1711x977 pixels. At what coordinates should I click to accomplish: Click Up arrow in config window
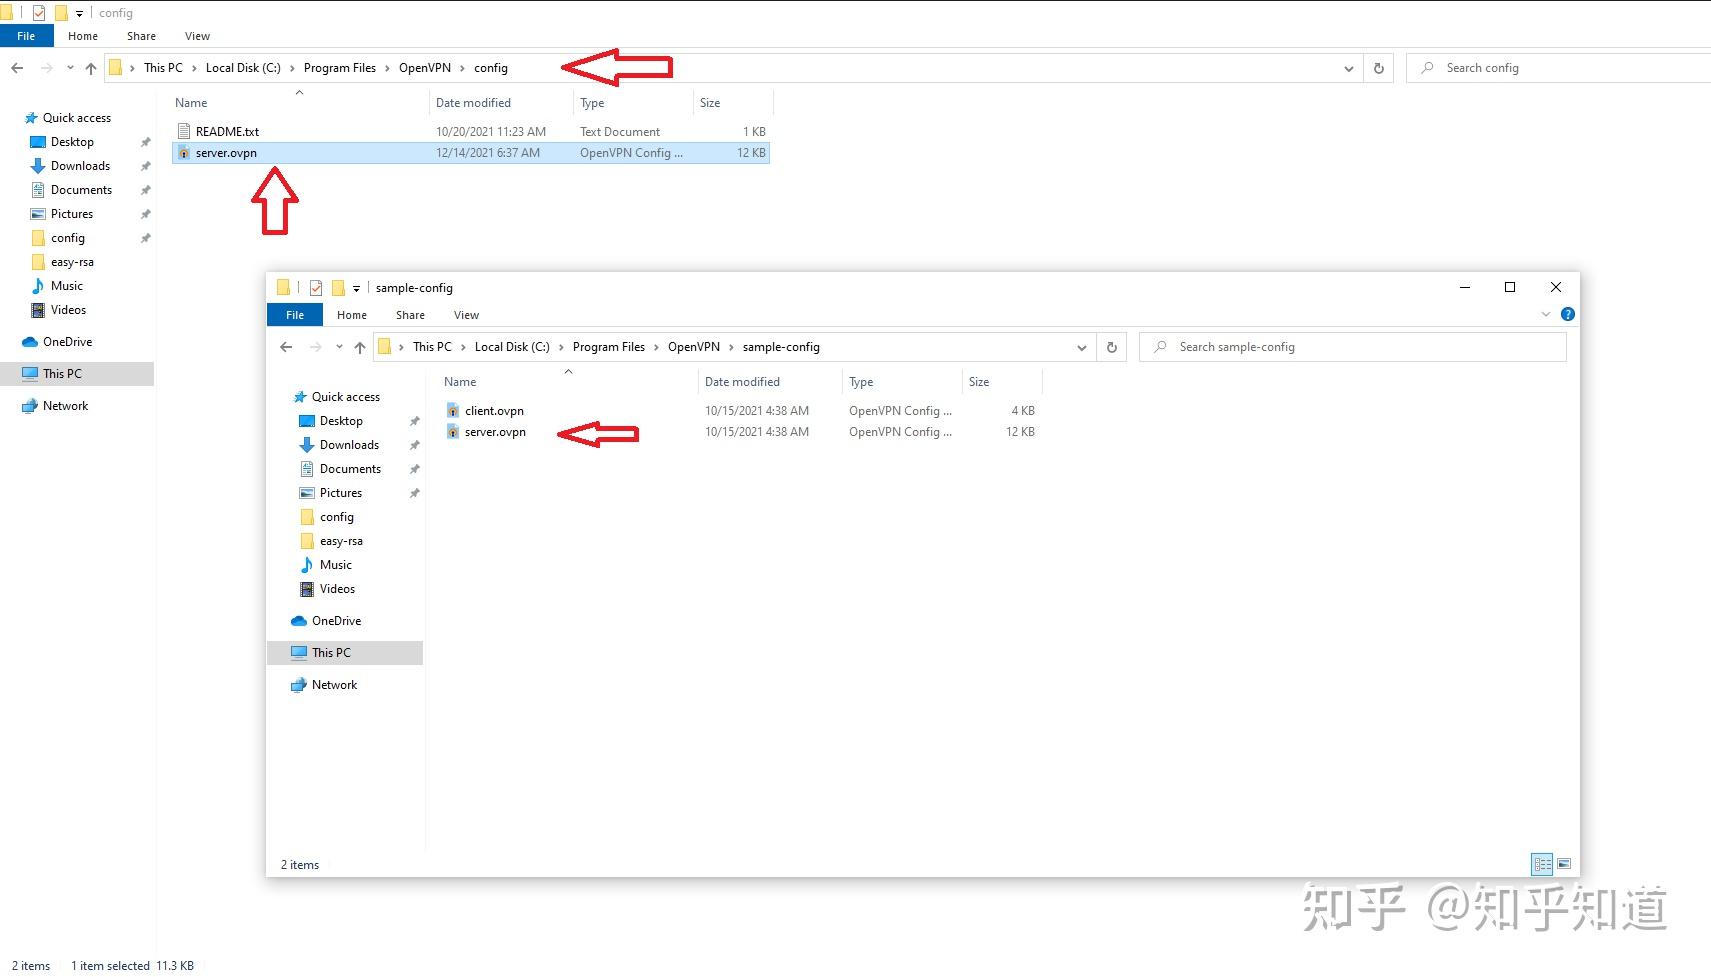click(91, 68)
